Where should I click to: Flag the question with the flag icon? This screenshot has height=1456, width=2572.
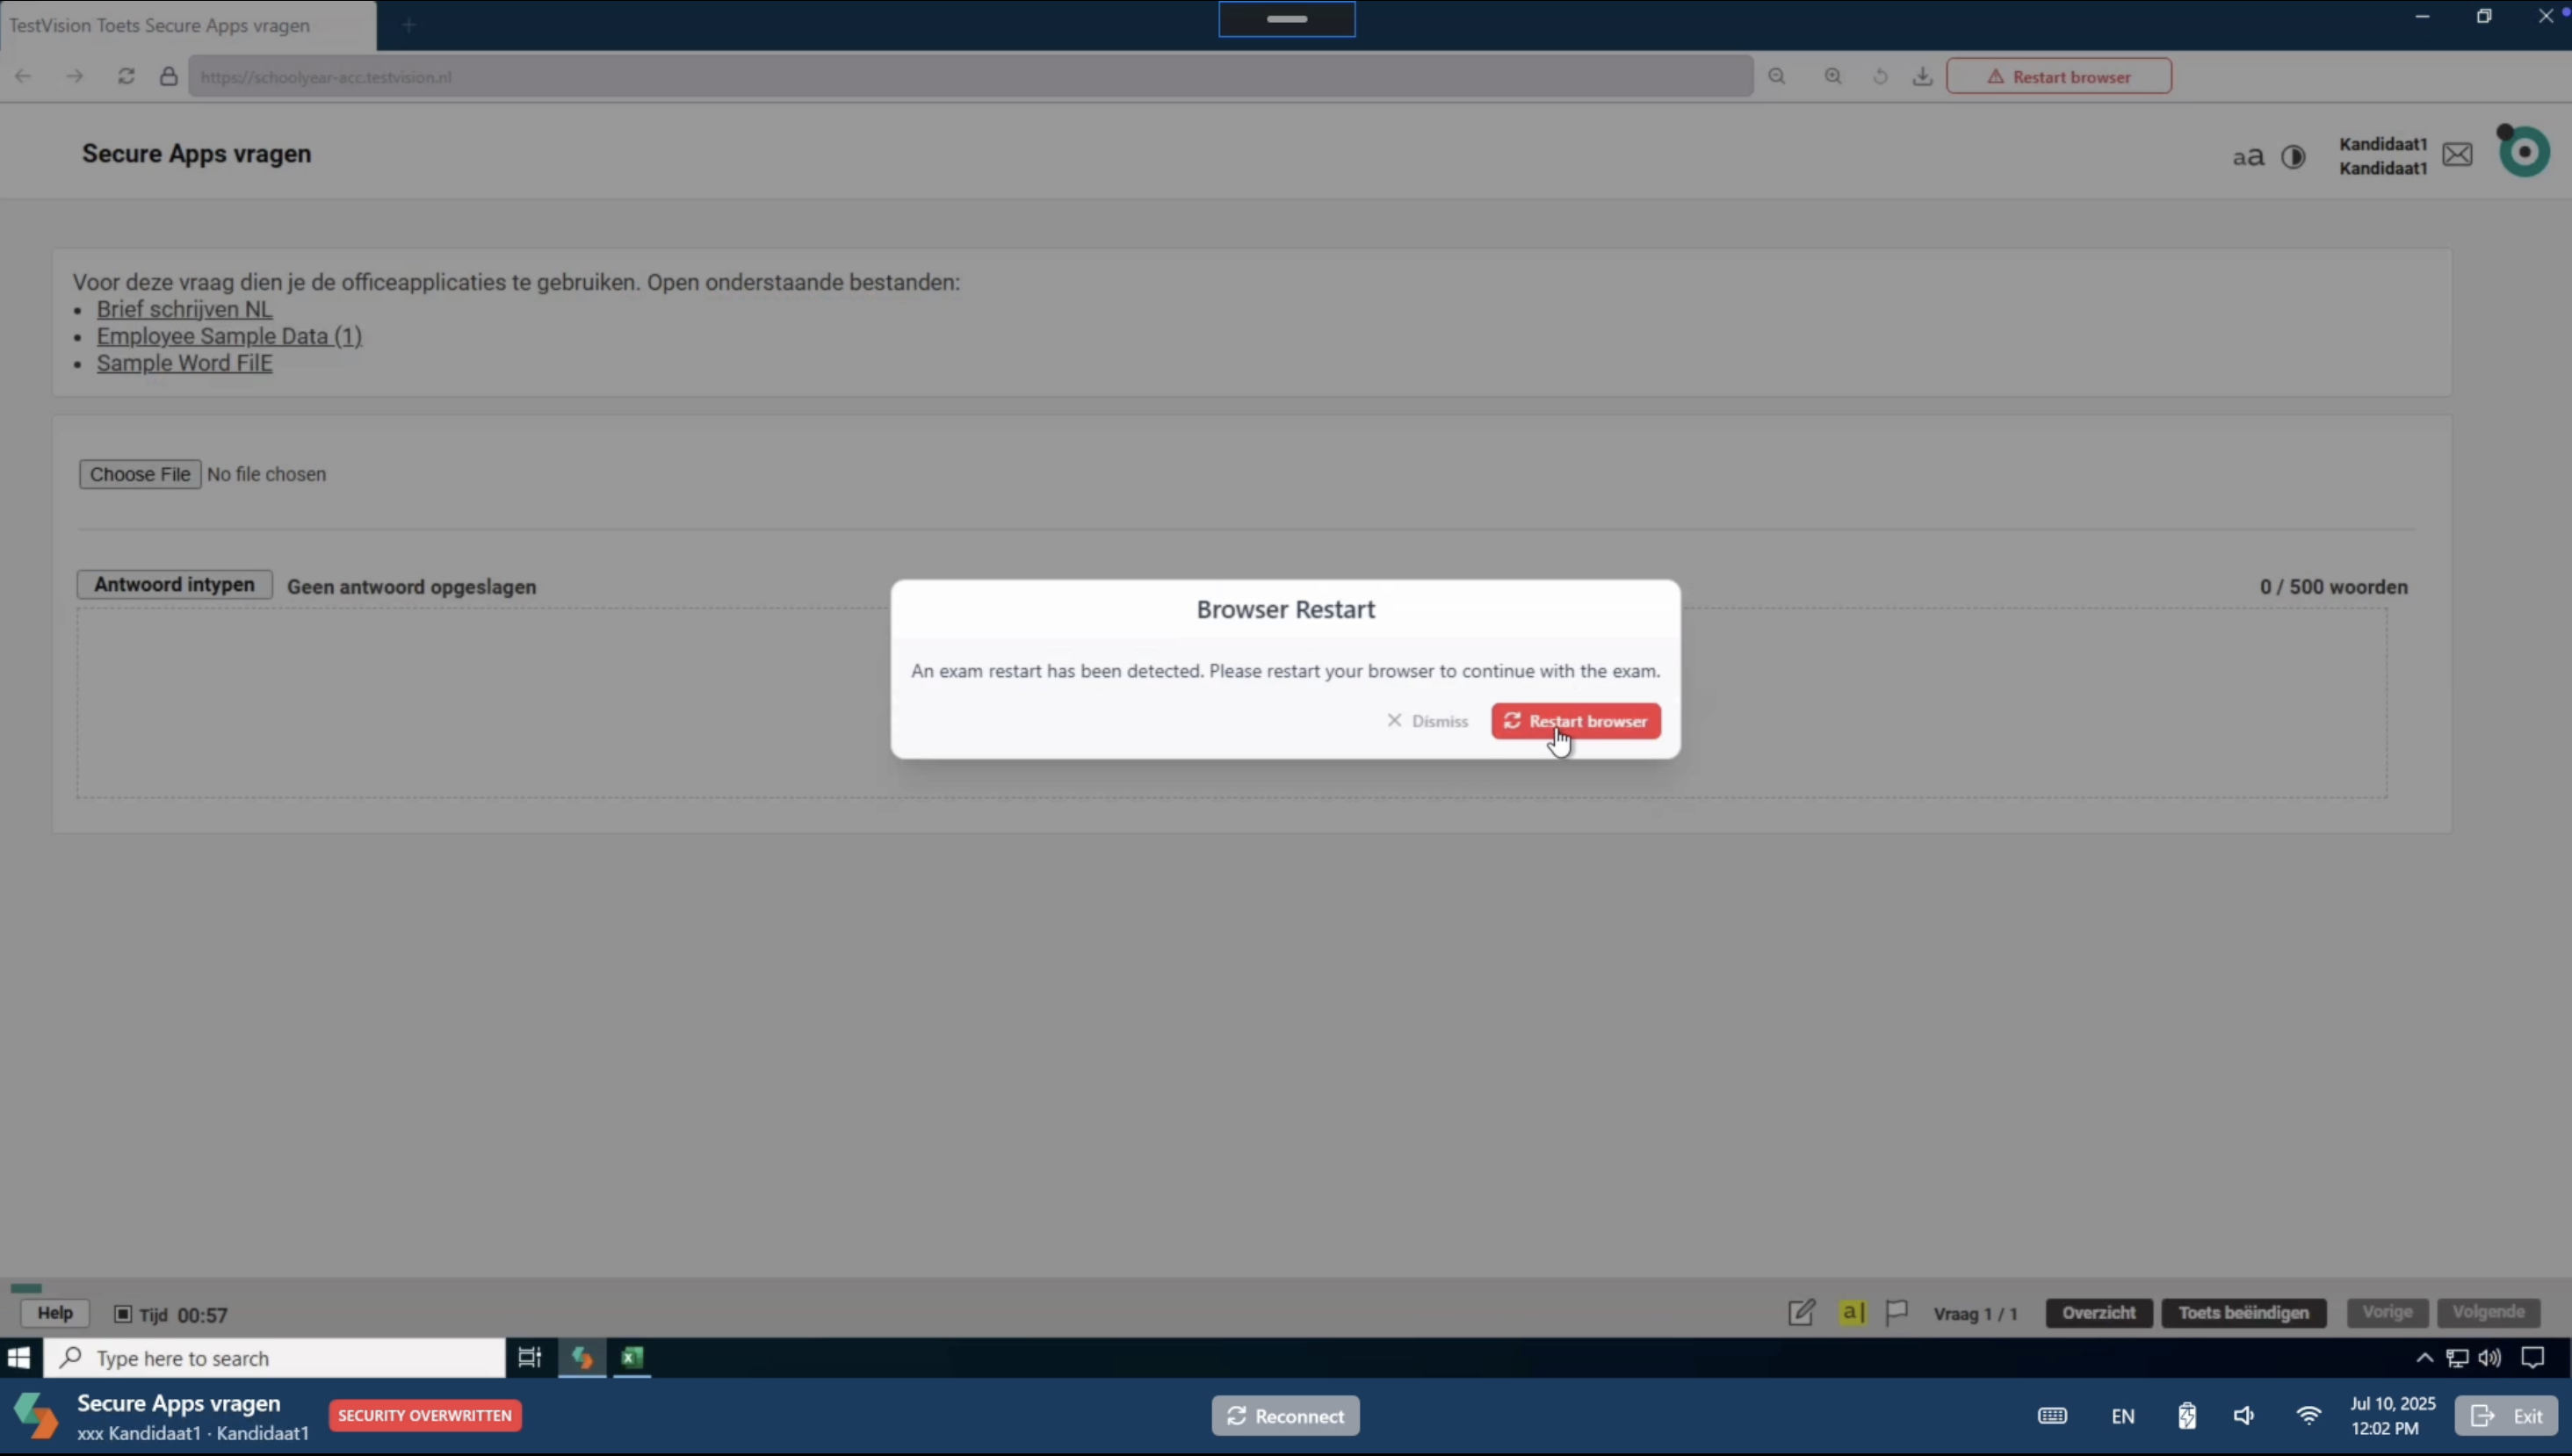[x=1896, y=1312]
